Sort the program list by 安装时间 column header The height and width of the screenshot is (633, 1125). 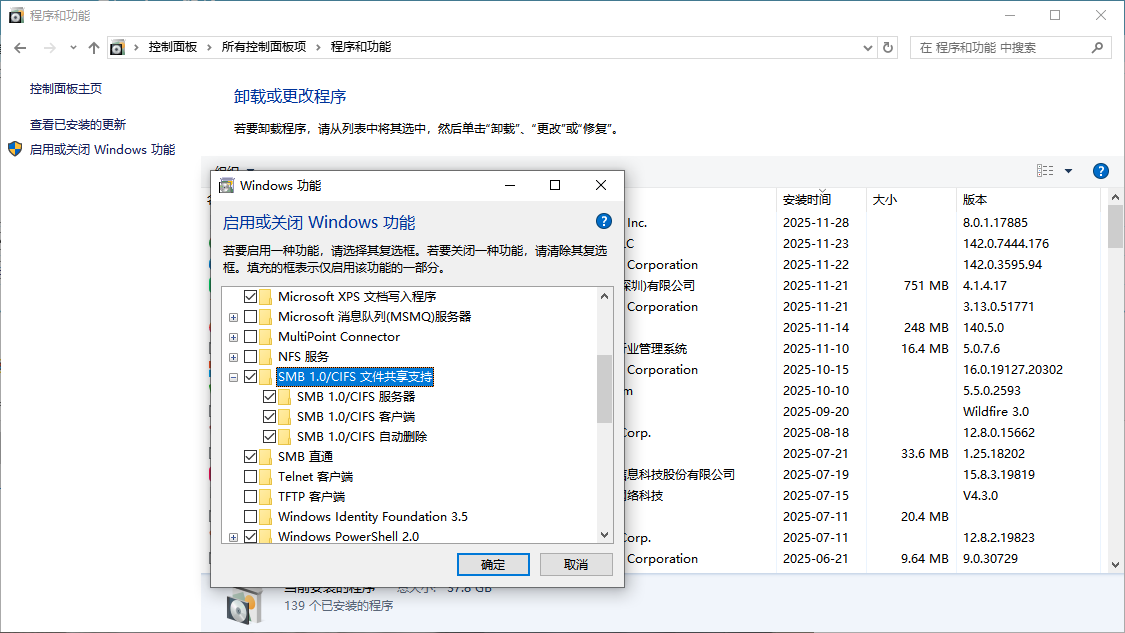pyautogui.click(x=806, y=200)
